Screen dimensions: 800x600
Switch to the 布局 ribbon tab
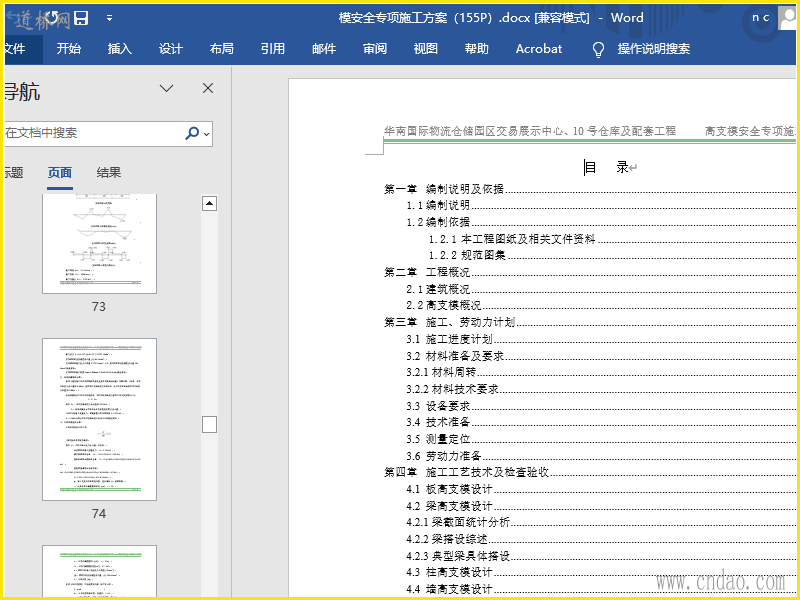click(x=221, y=49)
